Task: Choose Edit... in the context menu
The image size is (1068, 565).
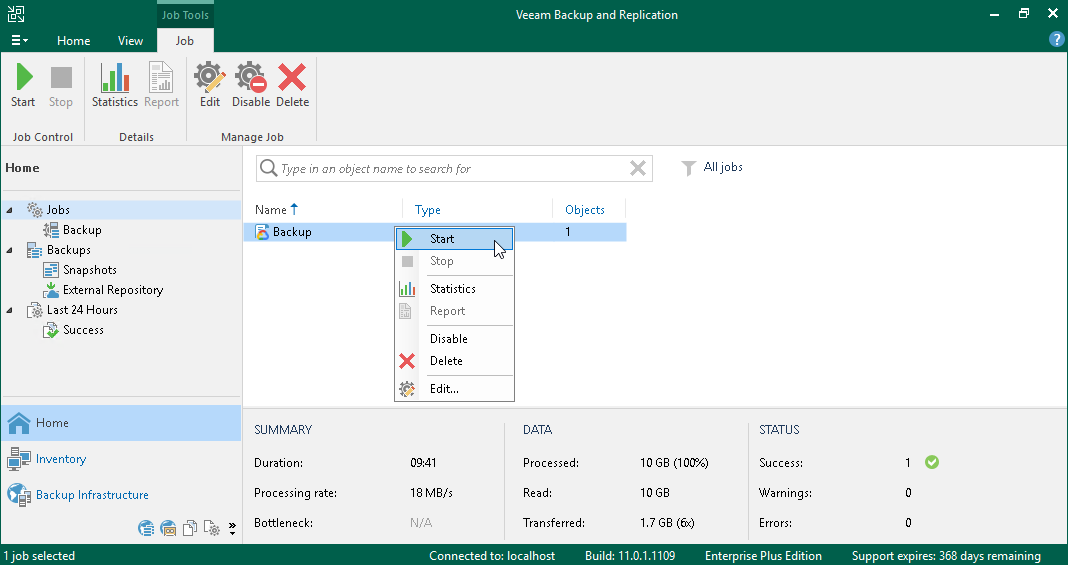Action: click(454, 389)
